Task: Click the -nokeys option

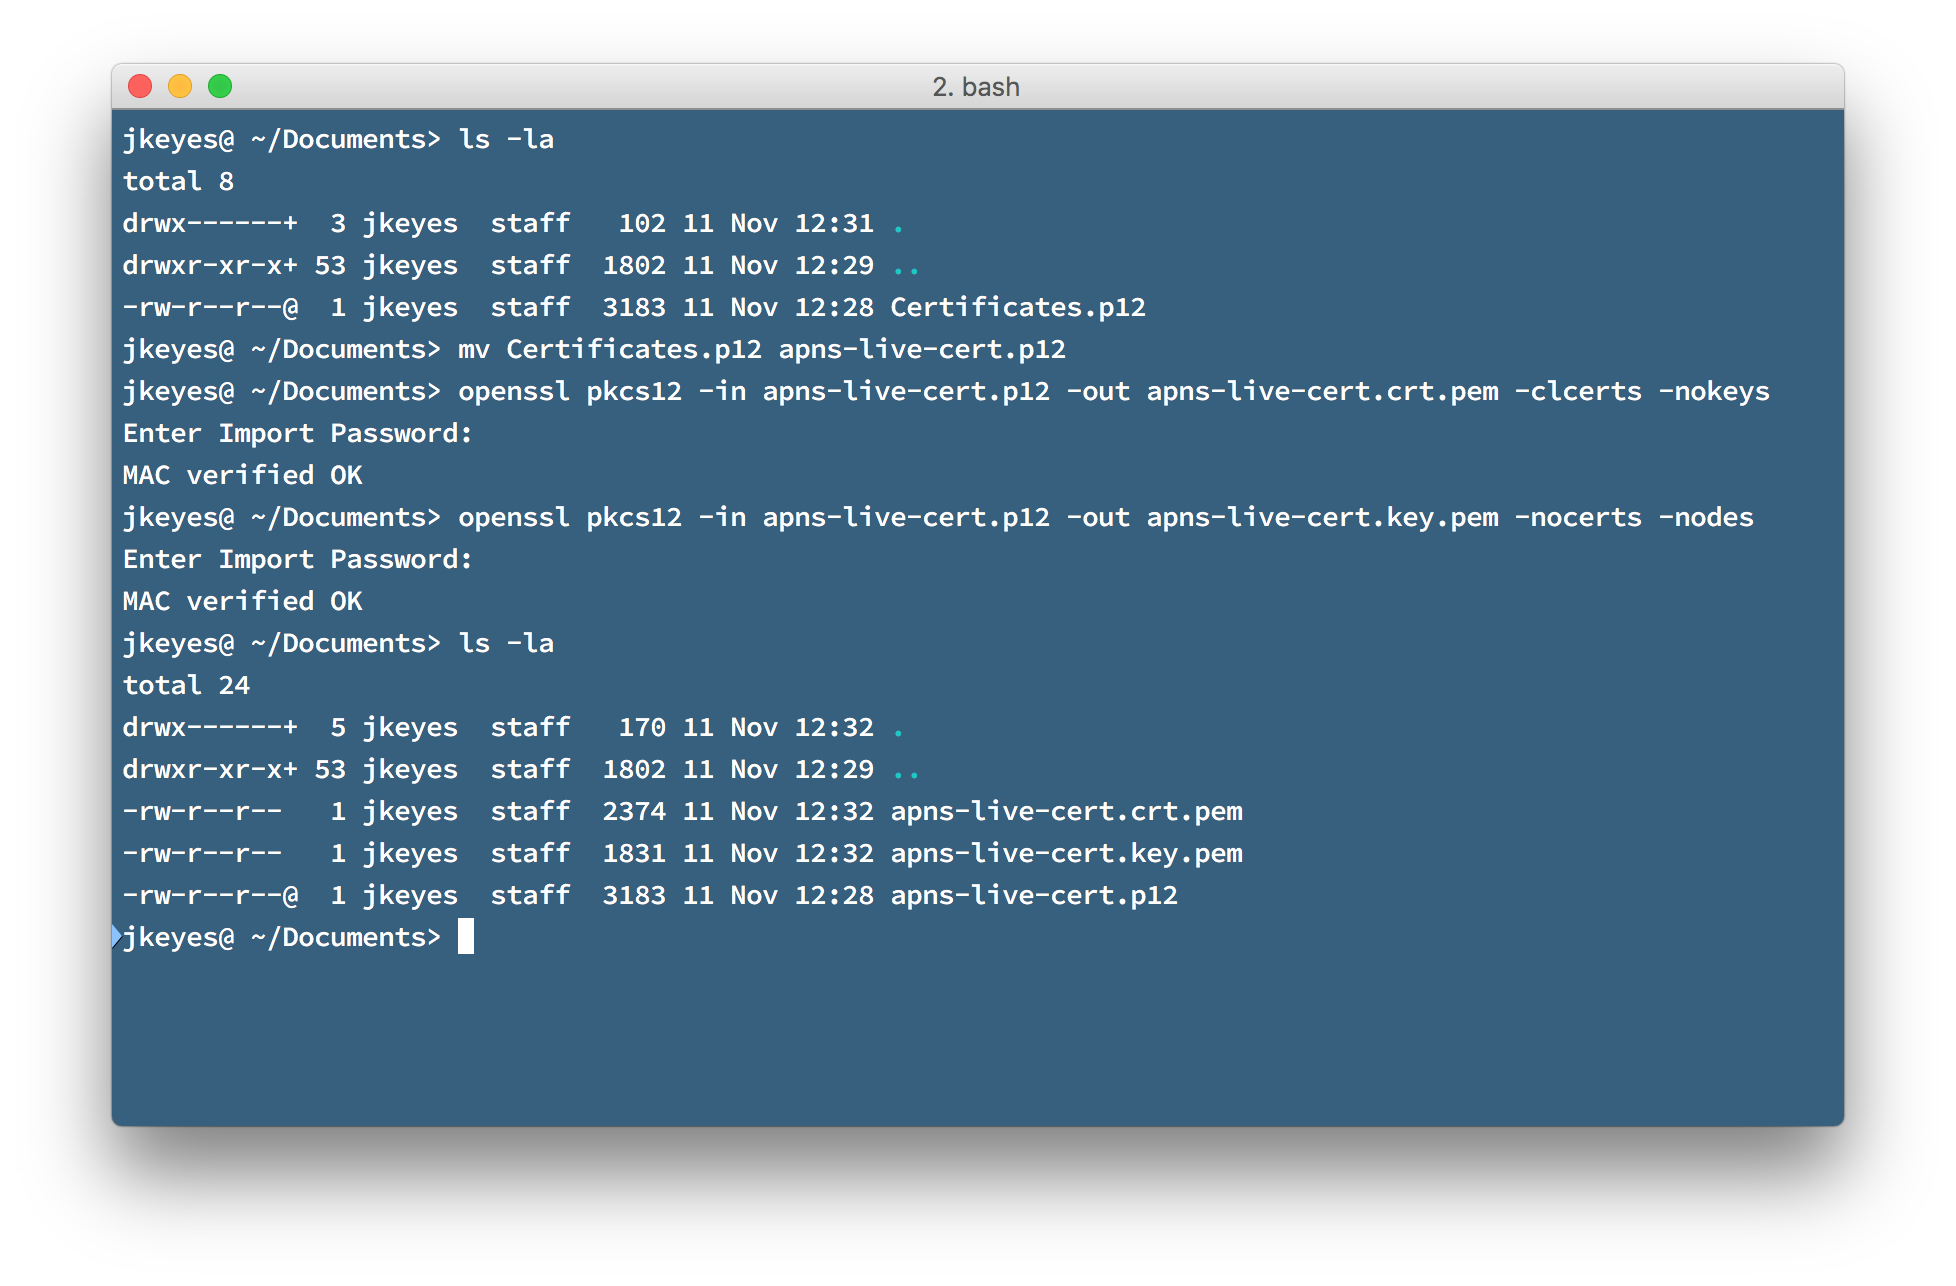Action: pos(1714,391)
